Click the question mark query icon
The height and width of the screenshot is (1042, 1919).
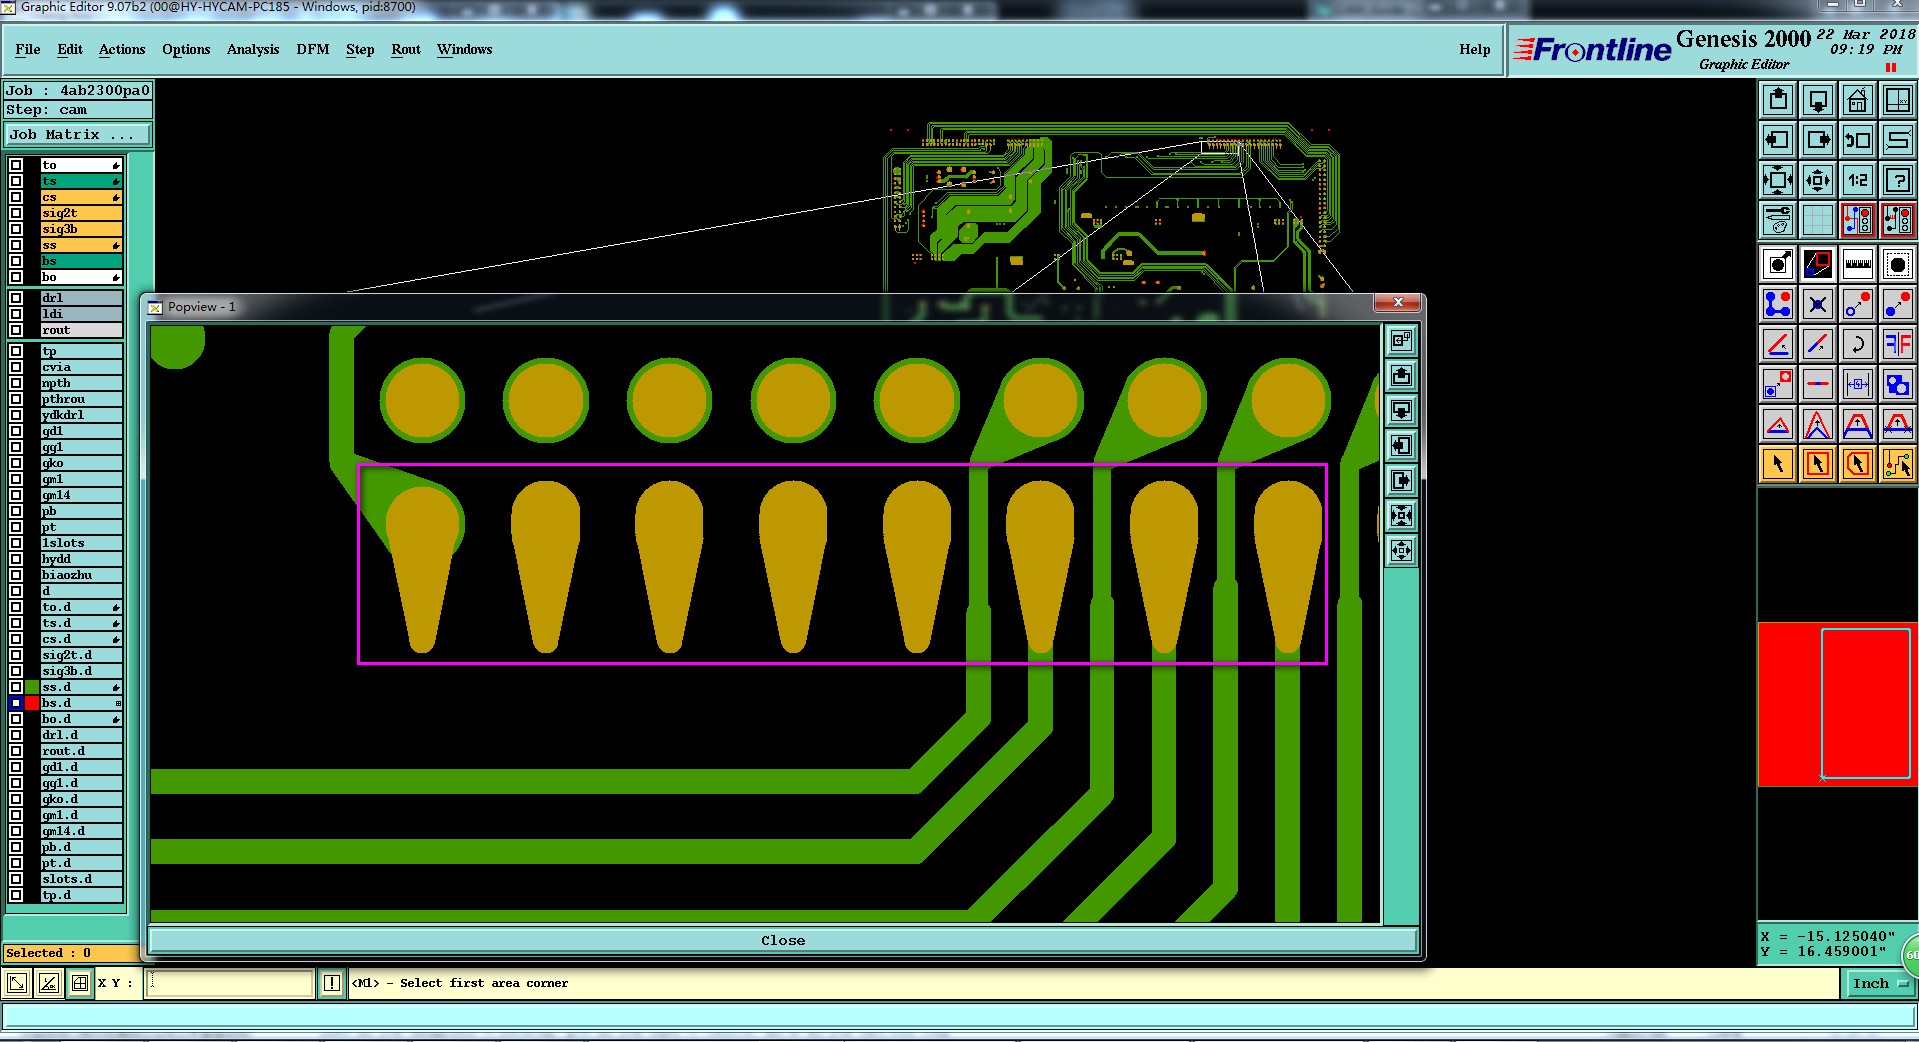(1898, 180)
